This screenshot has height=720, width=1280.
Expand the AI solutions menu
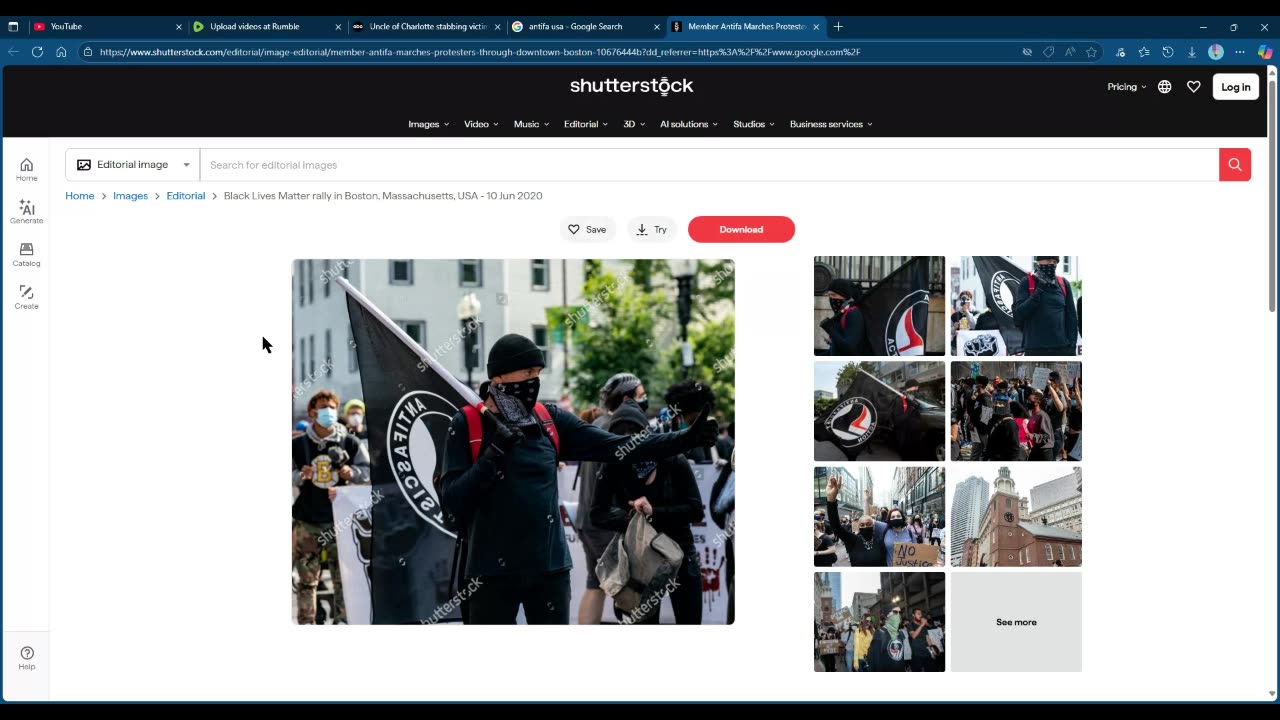(690, 124)
